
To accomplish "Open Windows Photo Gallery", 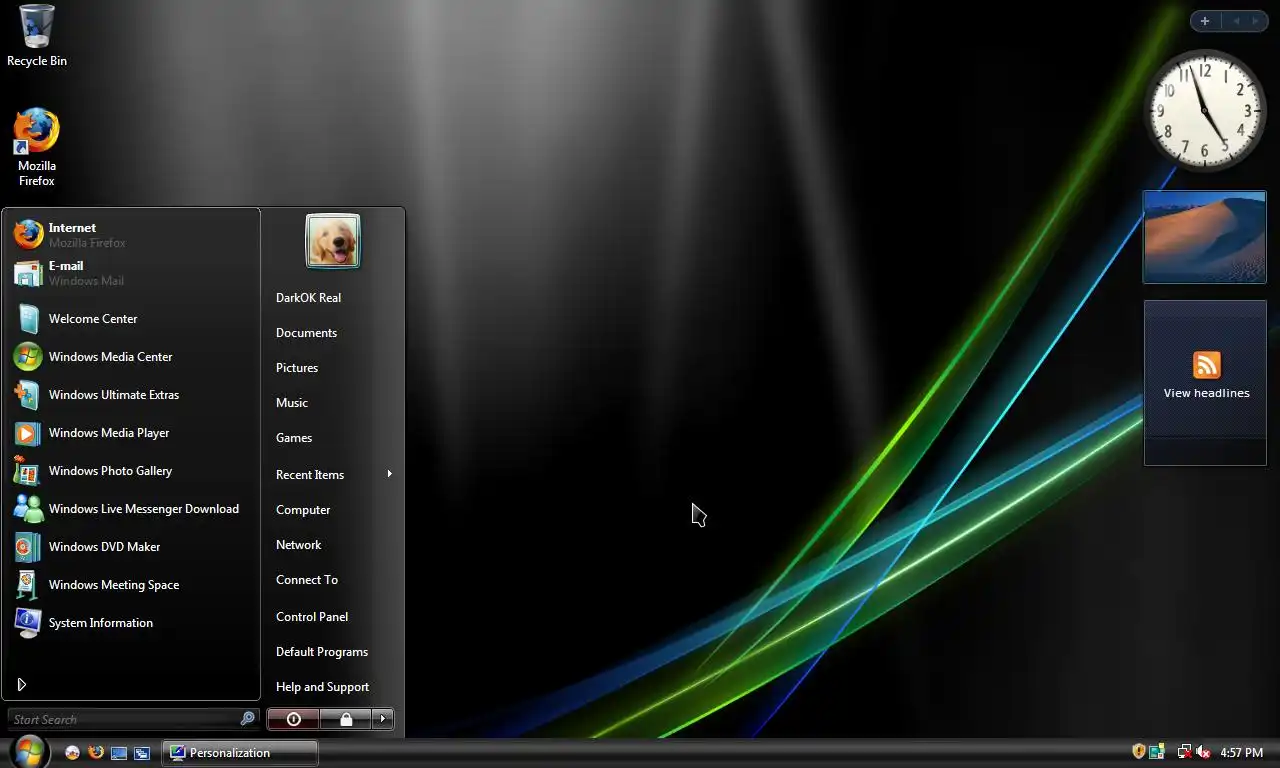I will (x=131, y=471).
